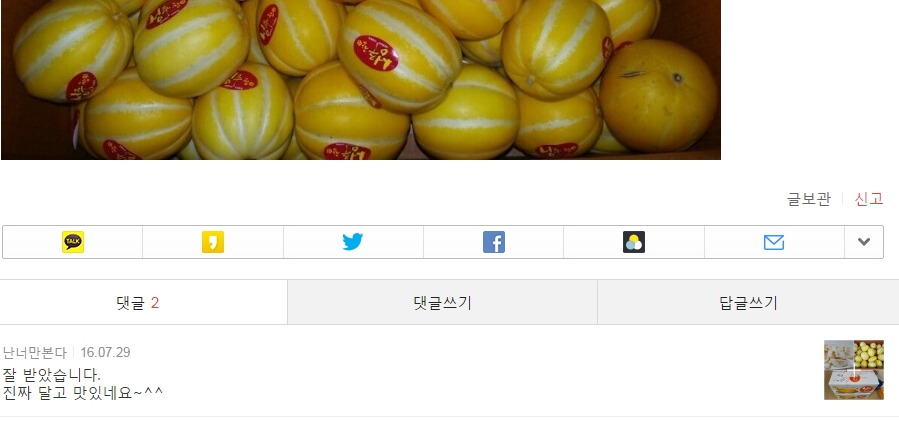This screenshot has height=422, width=899.
Task: Share to KakaoStory with yellow quote icon
Action: click(213, 242)
